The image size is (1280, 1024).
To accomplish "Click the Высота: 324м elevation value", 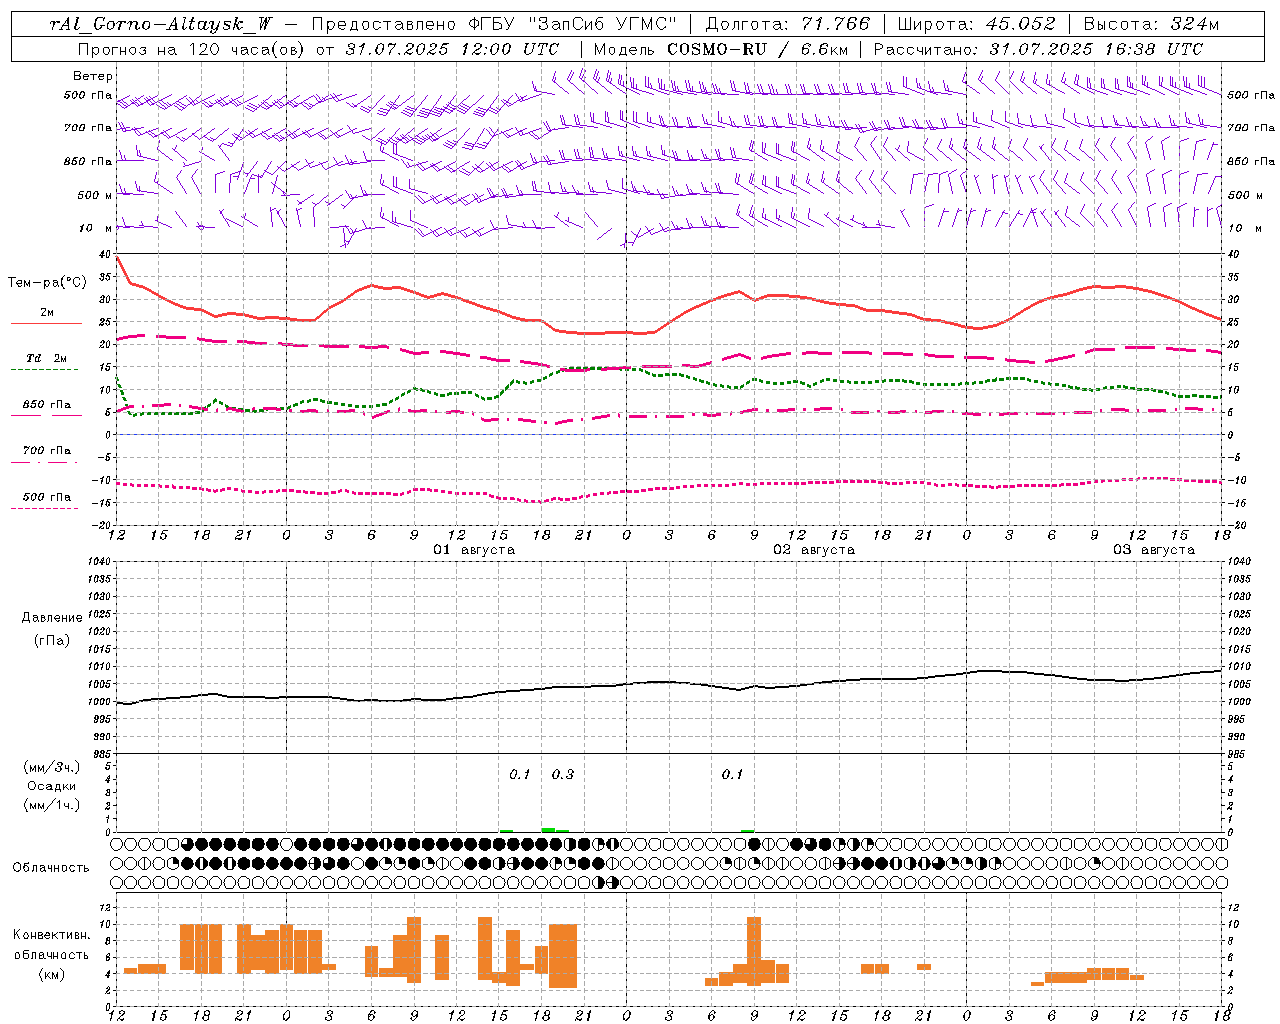I will point(1151,24).
